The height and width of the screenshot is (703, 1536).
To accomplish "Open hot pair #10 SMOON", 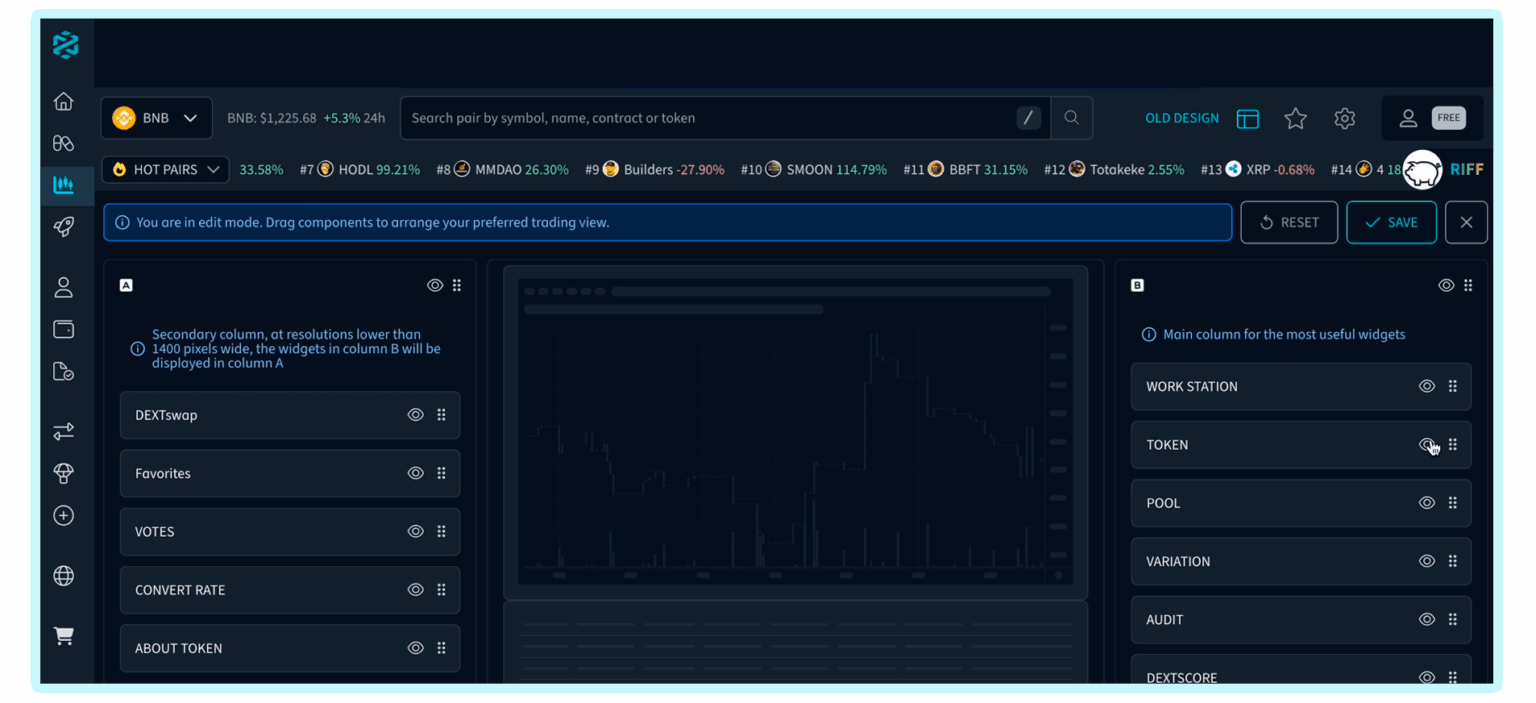I will coord(813,170).
